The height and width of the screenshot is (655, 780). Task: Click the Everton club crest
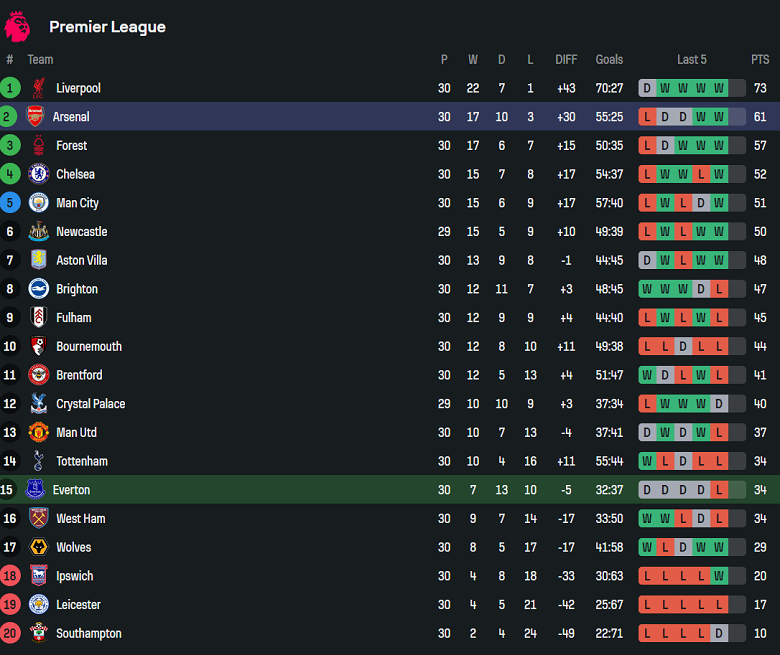point(35,490)
